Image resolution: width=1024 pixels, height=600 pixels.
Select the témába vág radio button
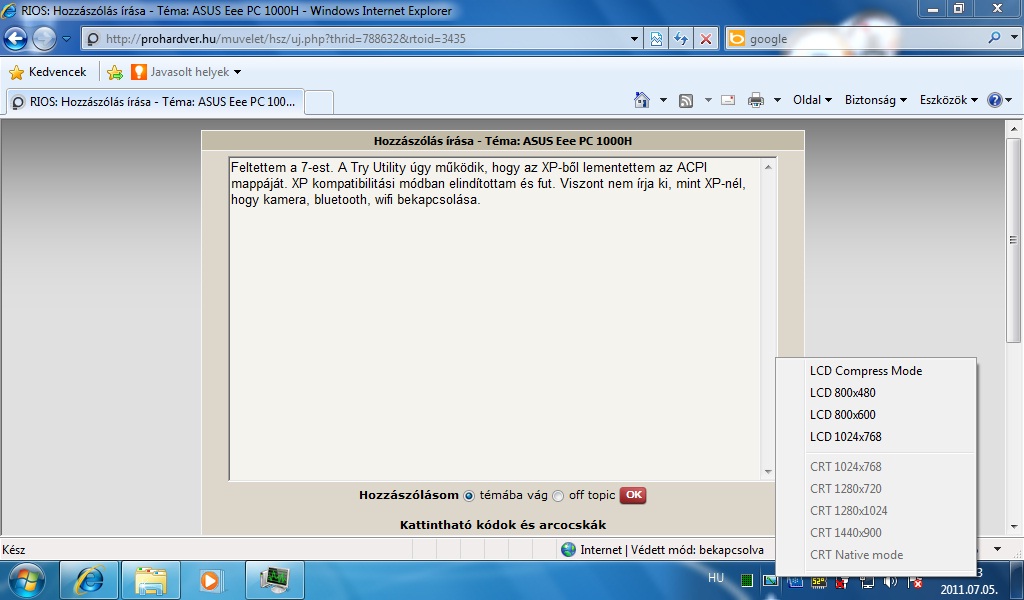pos(469,496)
